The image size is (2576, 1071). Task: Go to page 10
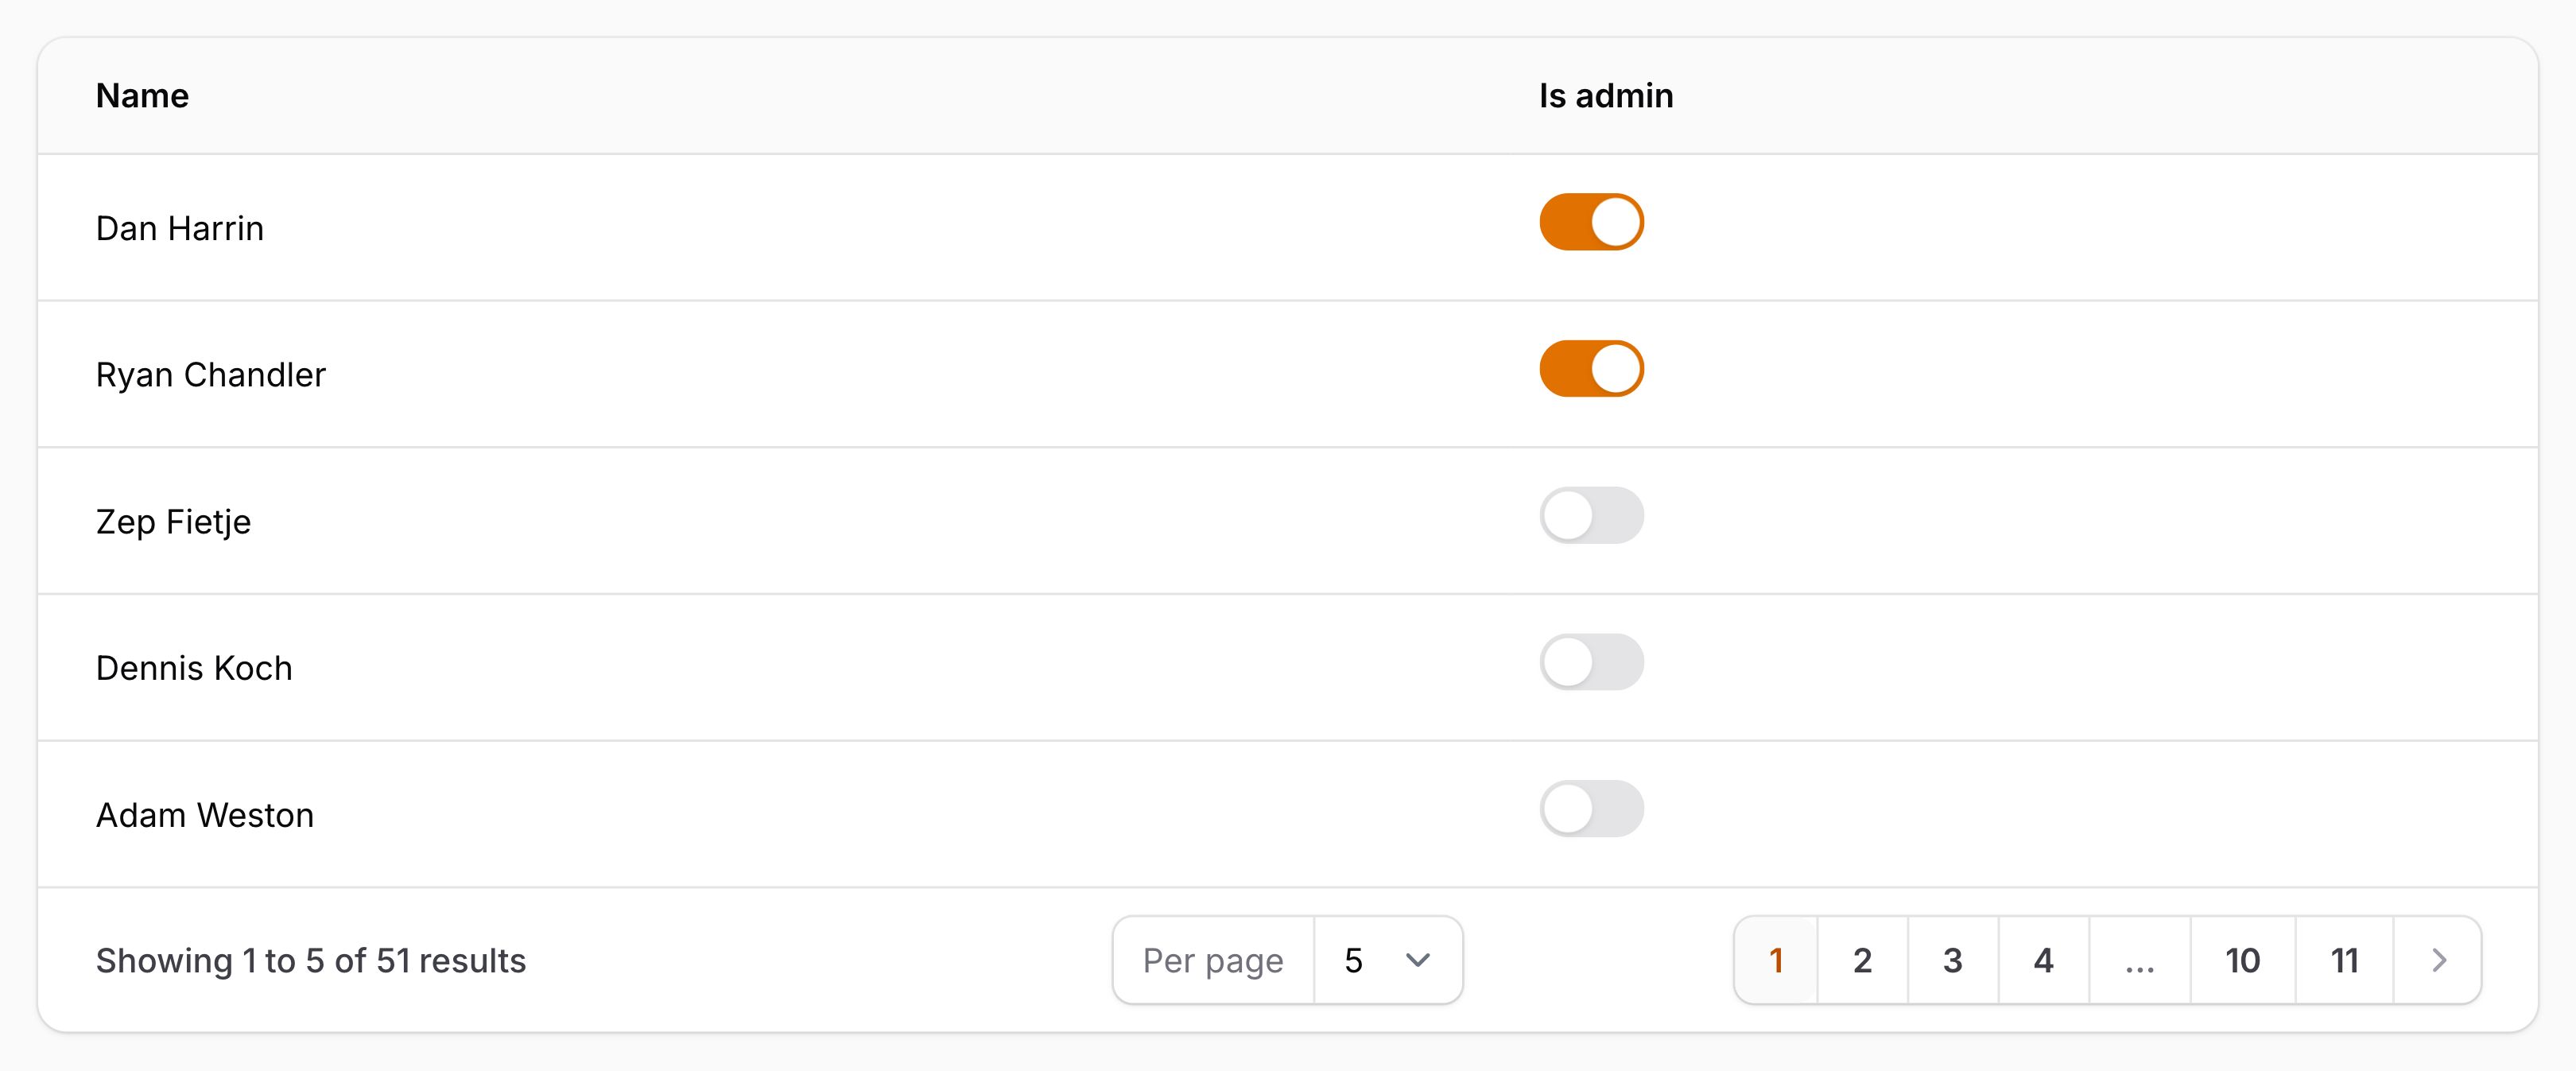click(2243, 960)
